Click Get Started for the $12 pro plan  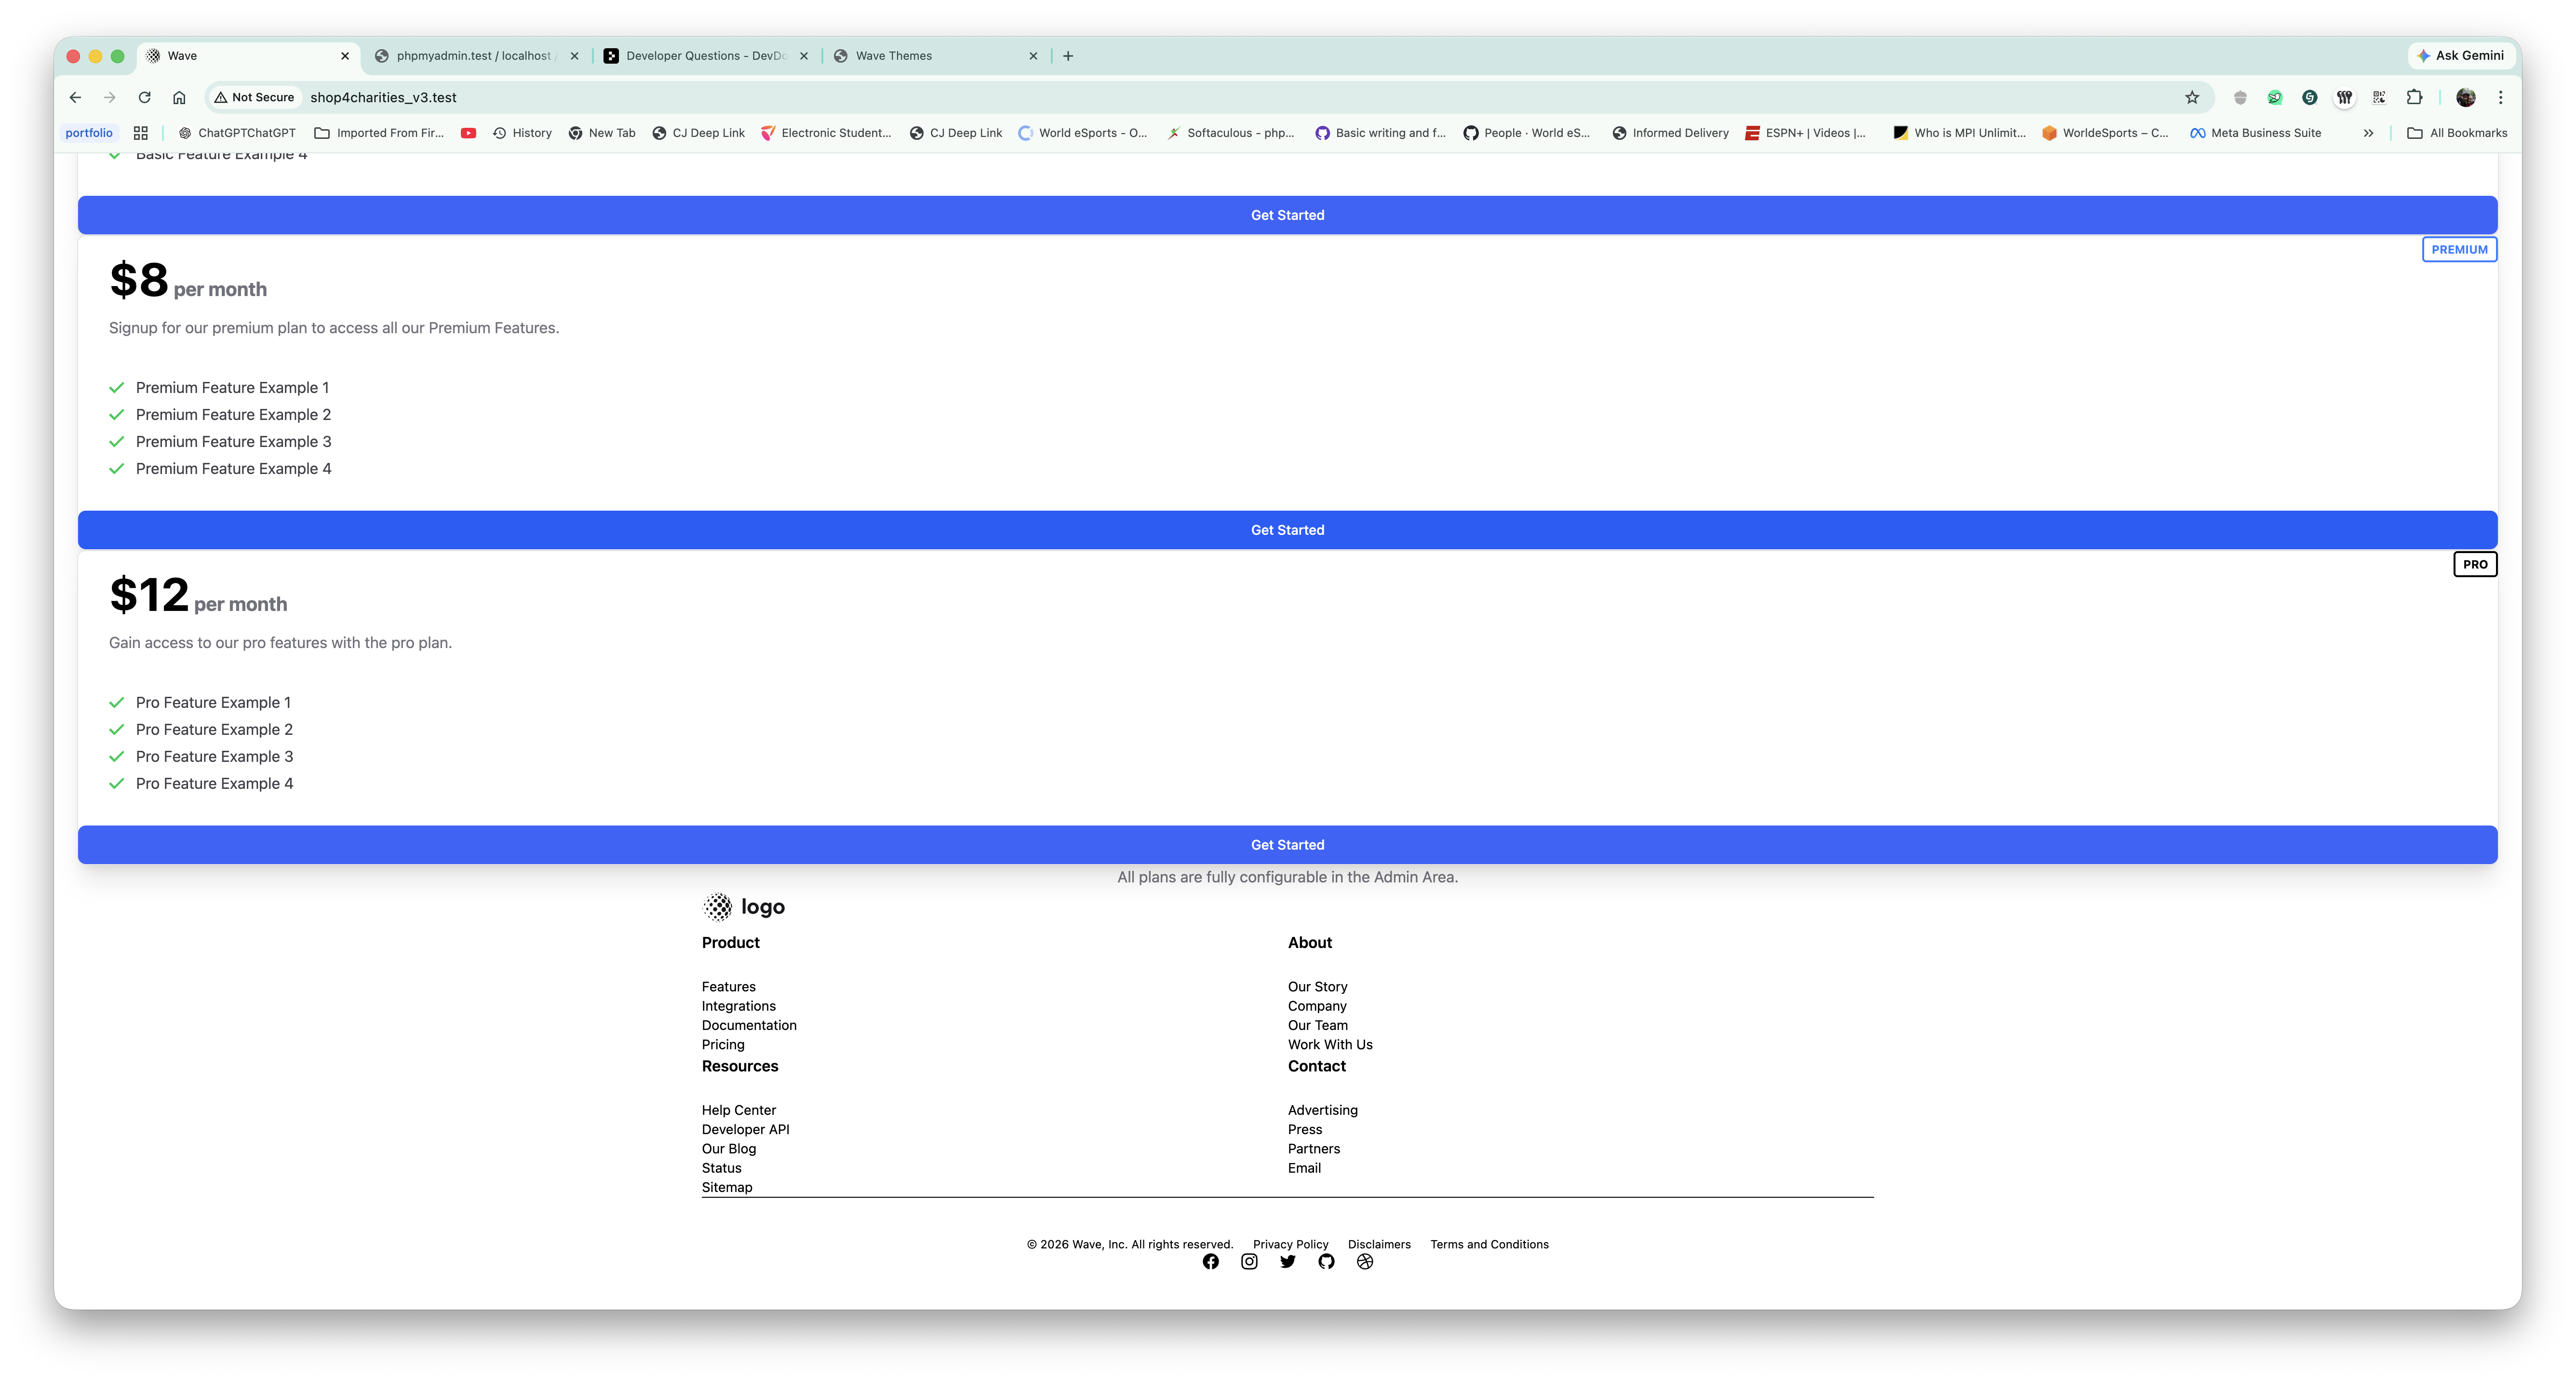[x=1287, y=845]
